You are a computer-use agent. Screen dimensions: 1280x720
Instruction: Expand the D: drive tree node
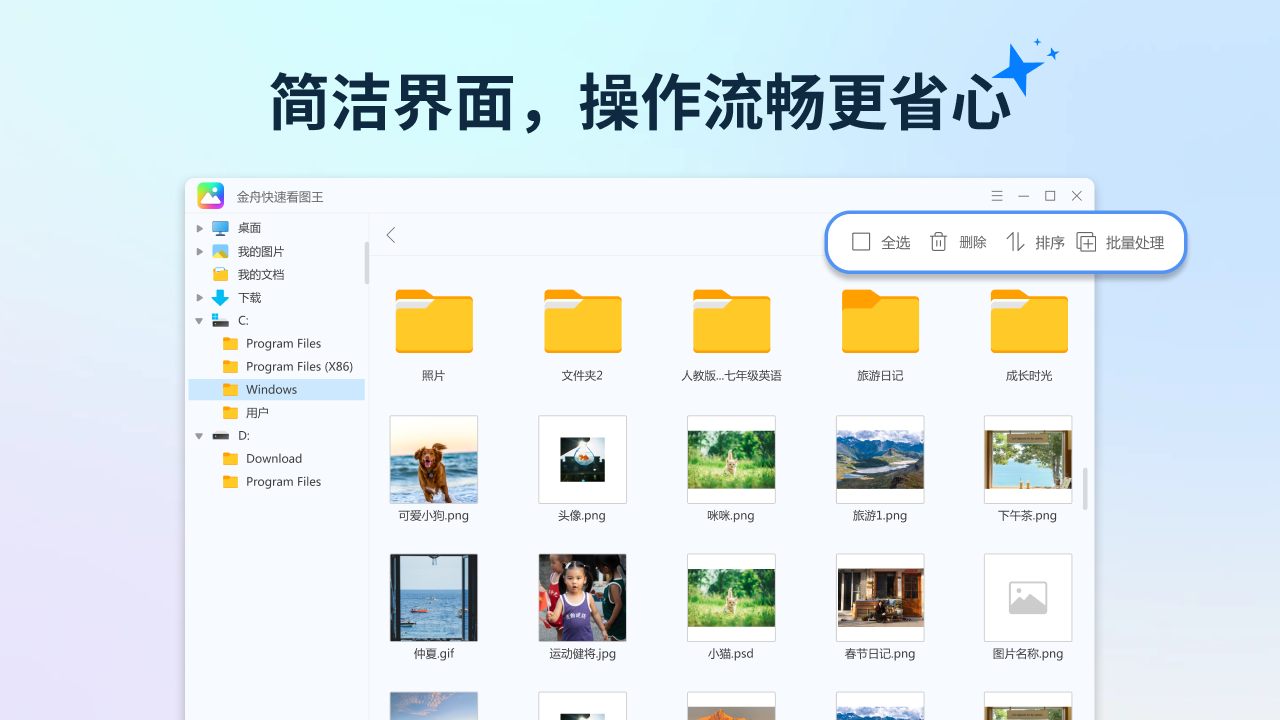(x=200, y=435)
